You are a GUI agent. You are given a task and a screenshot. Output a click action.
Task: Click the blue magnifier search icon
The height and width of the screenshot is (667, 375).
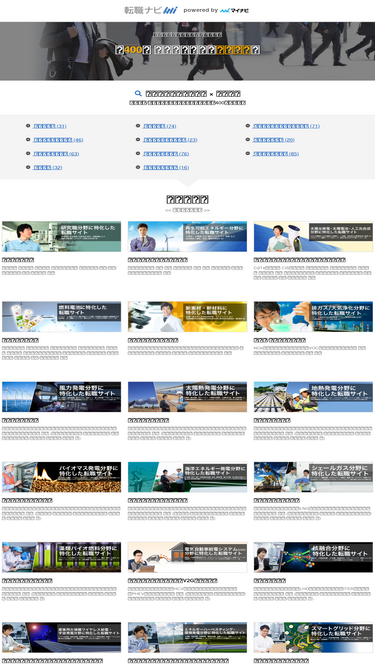138,94
